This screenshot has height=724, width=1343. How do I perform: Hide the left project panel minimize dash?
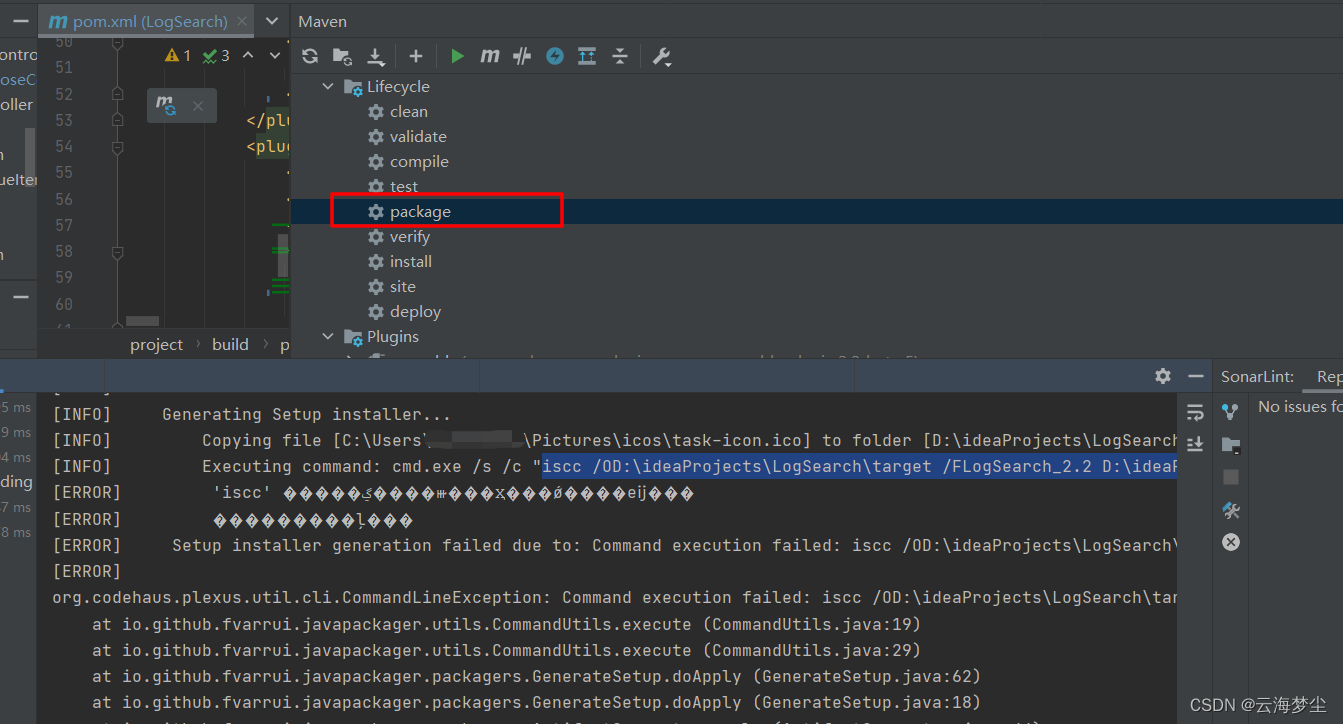tap(20, 20)
